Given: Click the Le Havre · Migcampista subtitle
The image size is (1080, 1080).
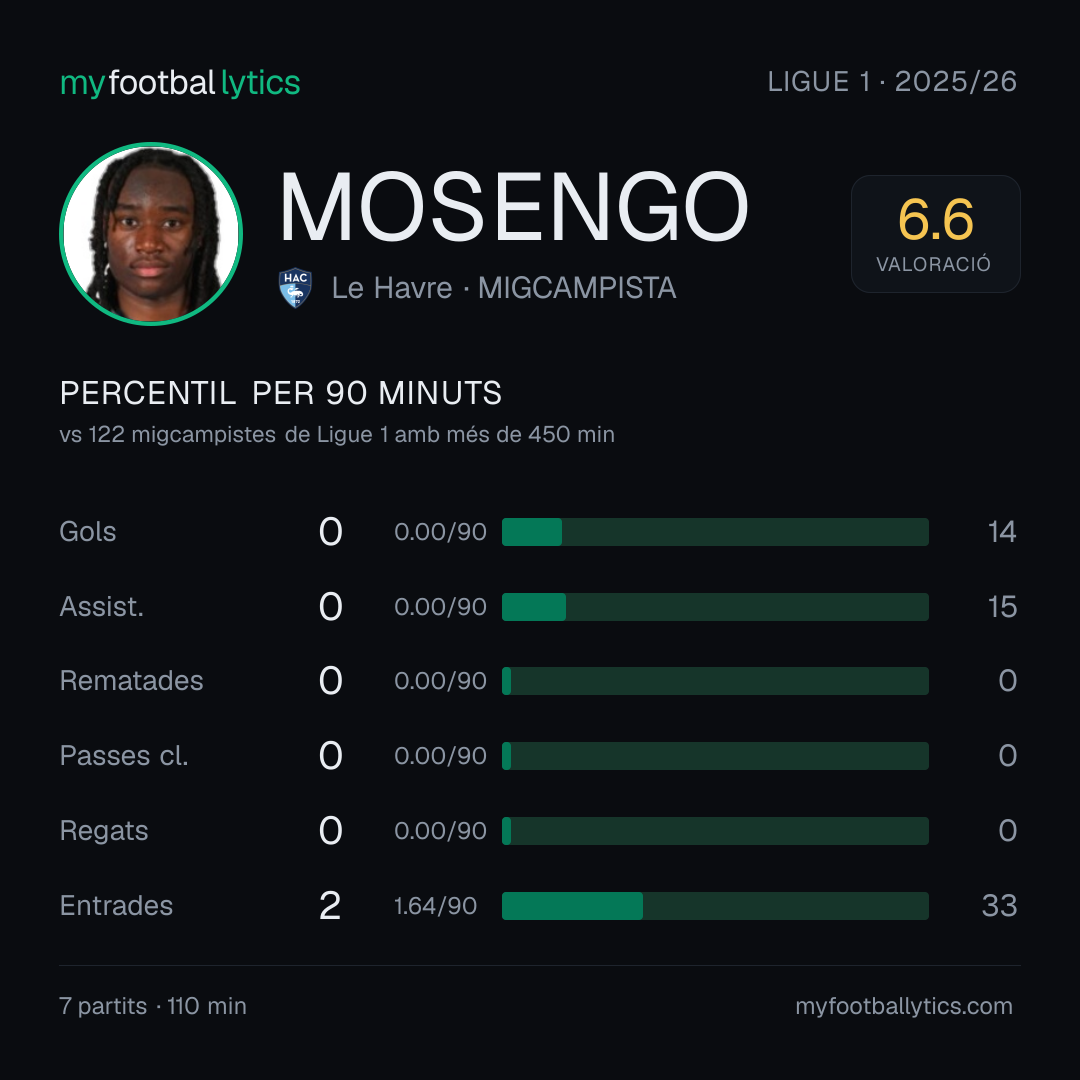Looking at the screenshot, I should coord(503,288).
